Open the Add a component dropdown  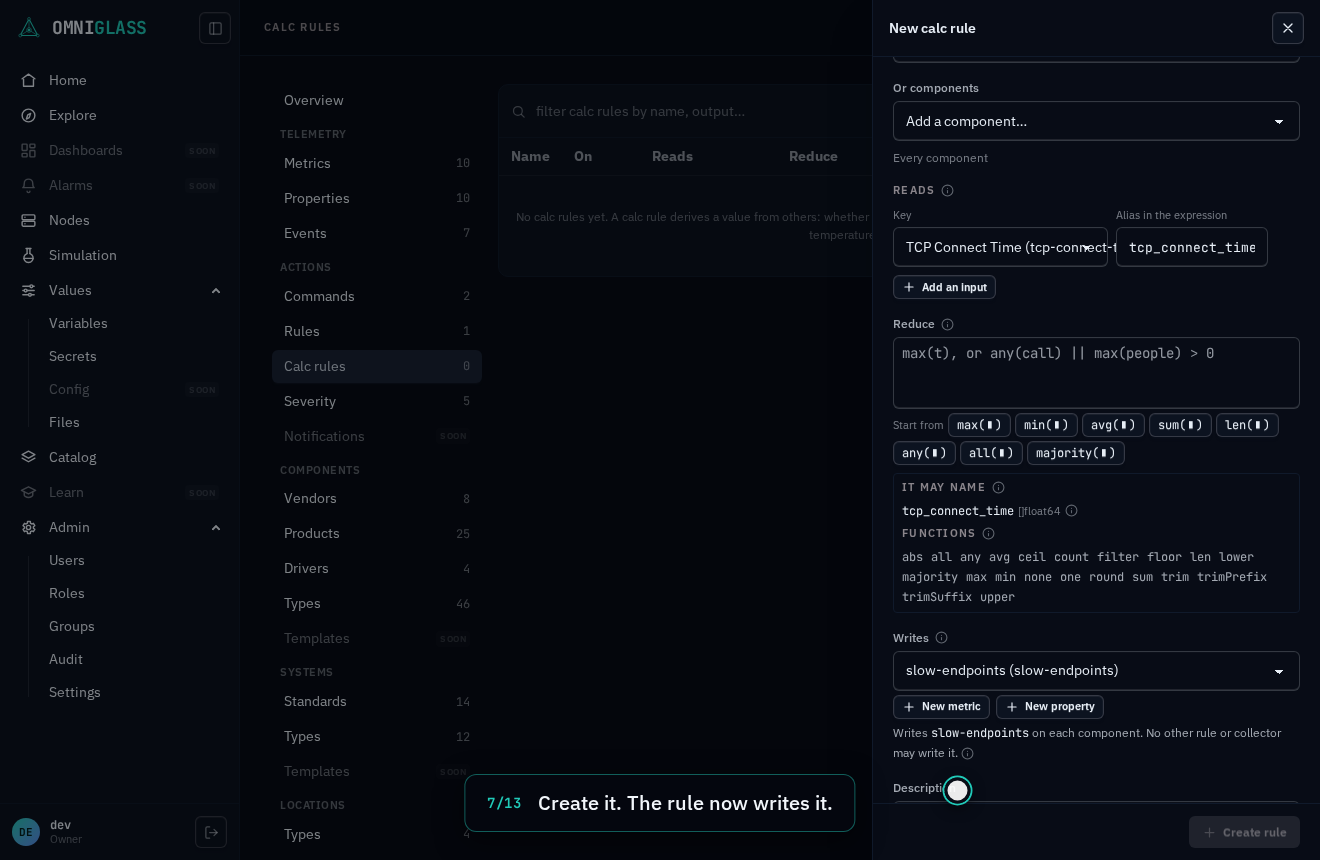coord(1096,121)
